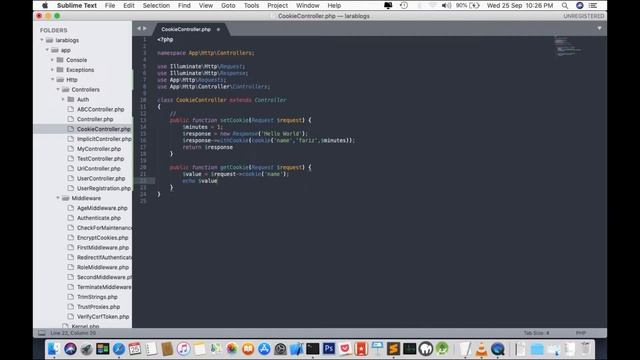This screenshot has width=640, height=360.
Task: Open QuickTime Player in dock
Action: click(x=498, y=349)
